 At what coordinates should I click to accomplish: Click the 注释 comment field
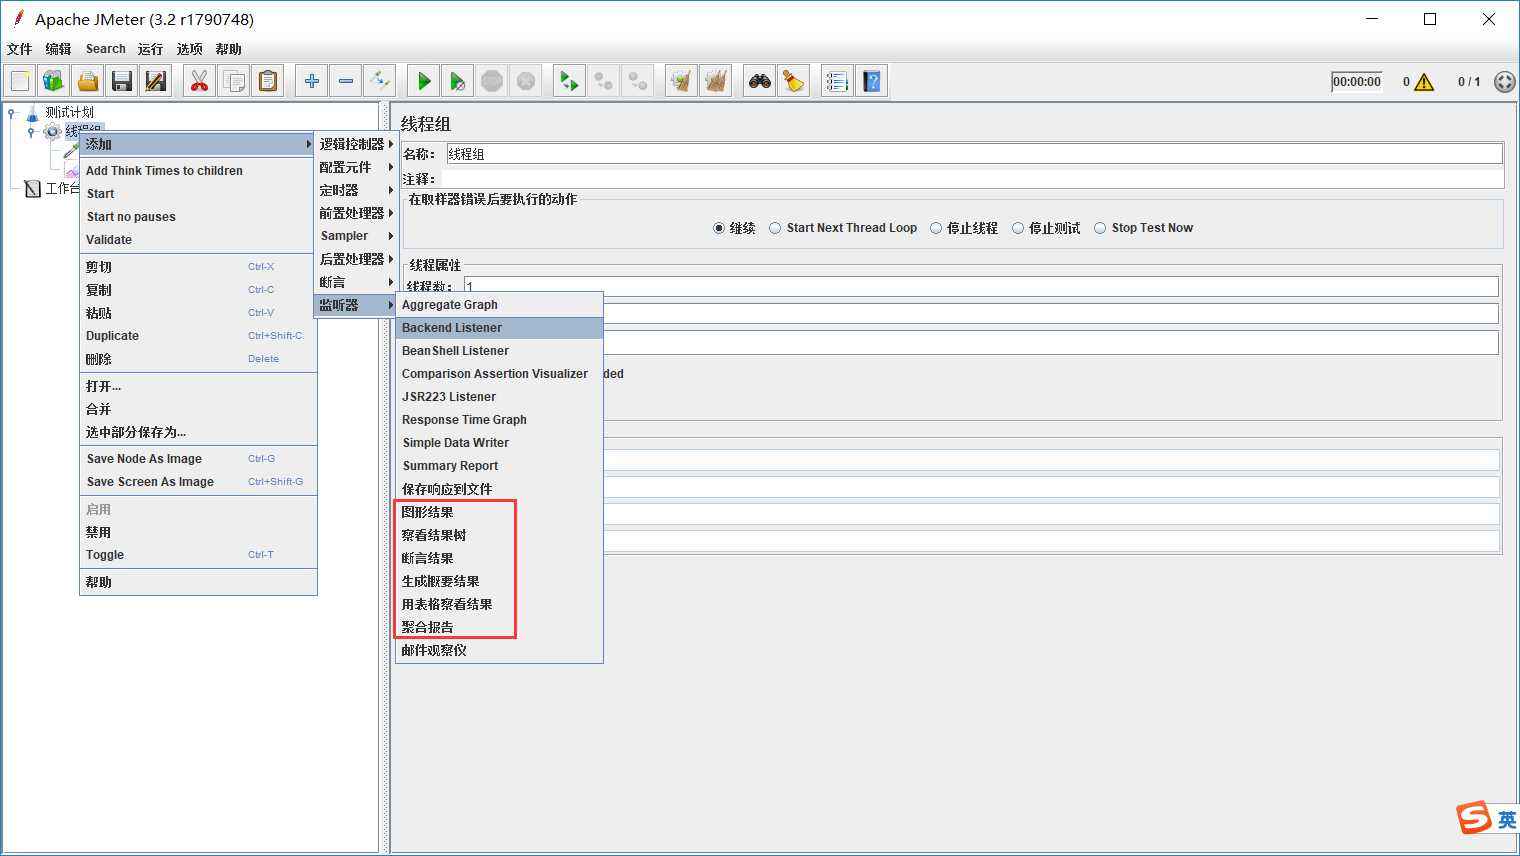click(x=972, y=179)
